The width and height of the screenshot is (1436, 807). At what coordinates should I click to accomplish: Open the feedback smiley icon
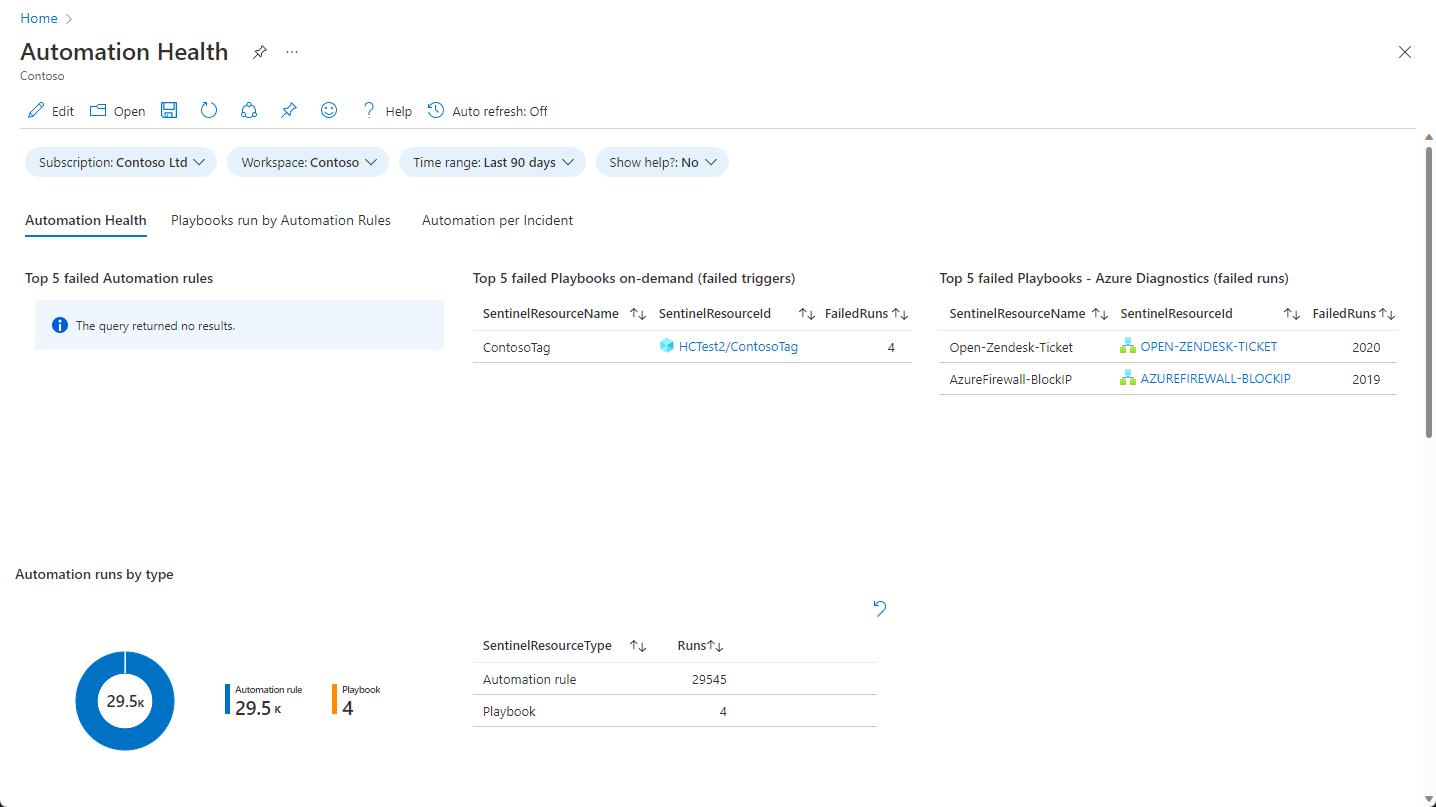[328, 110]
